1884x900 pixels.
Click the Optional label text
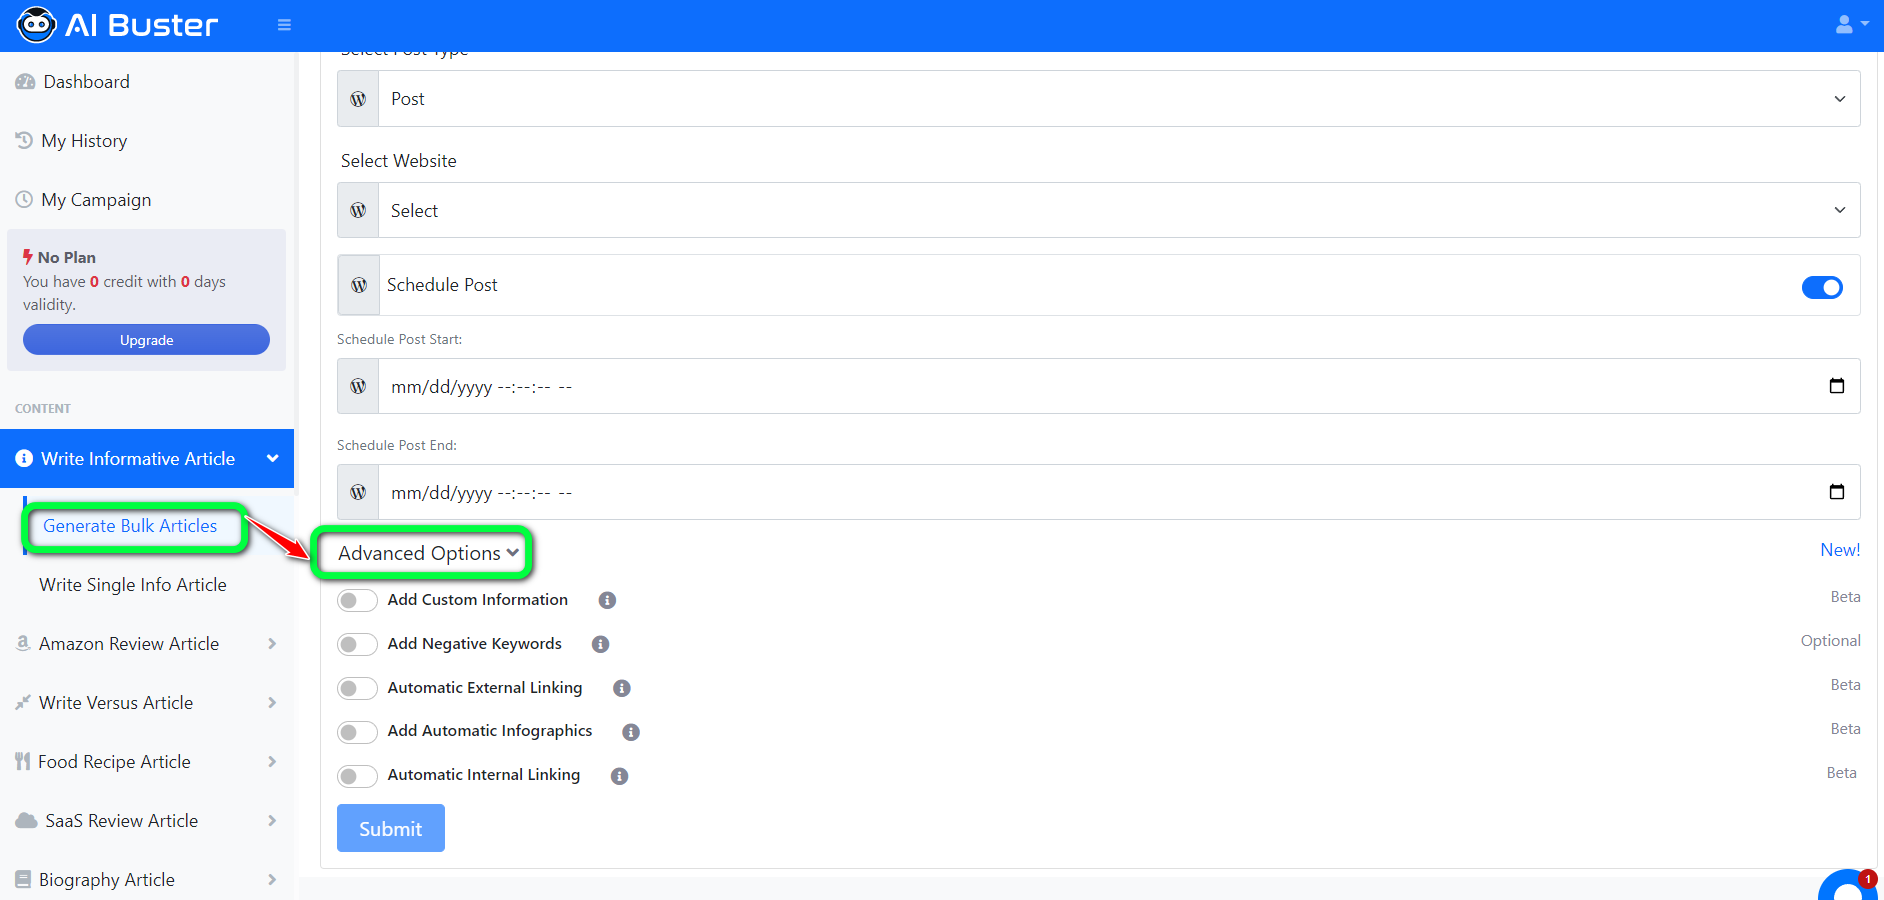1830,641
